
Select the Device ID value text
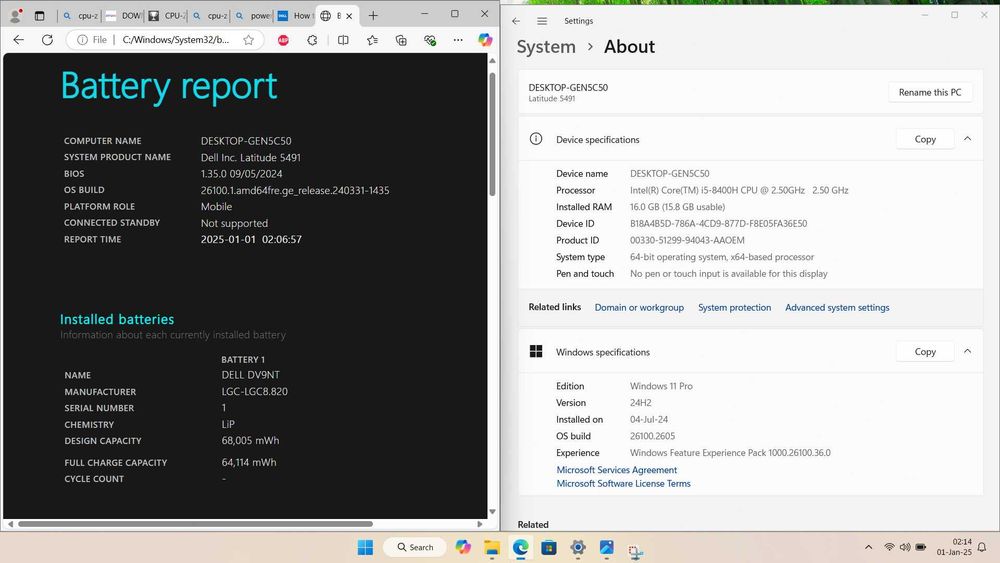[x=719, y=224]
